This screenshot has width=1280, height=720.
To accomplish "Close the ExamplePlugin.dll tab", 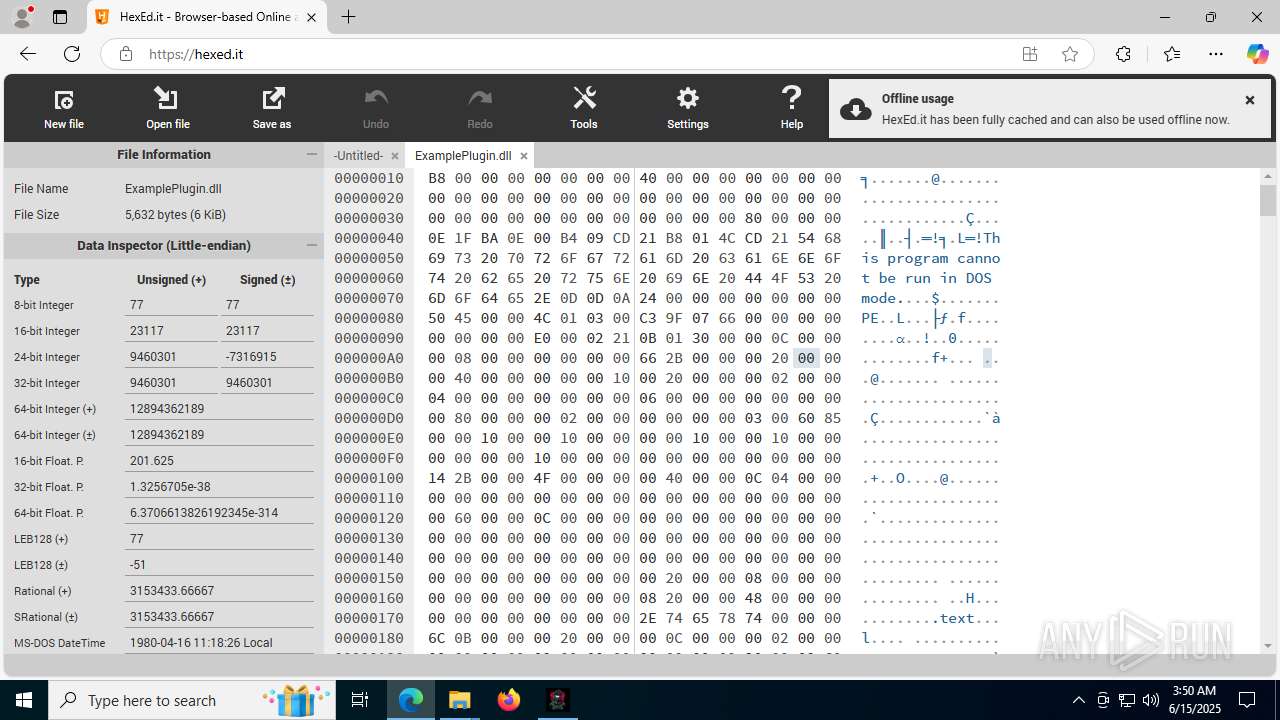I will [x=524, y=156].
